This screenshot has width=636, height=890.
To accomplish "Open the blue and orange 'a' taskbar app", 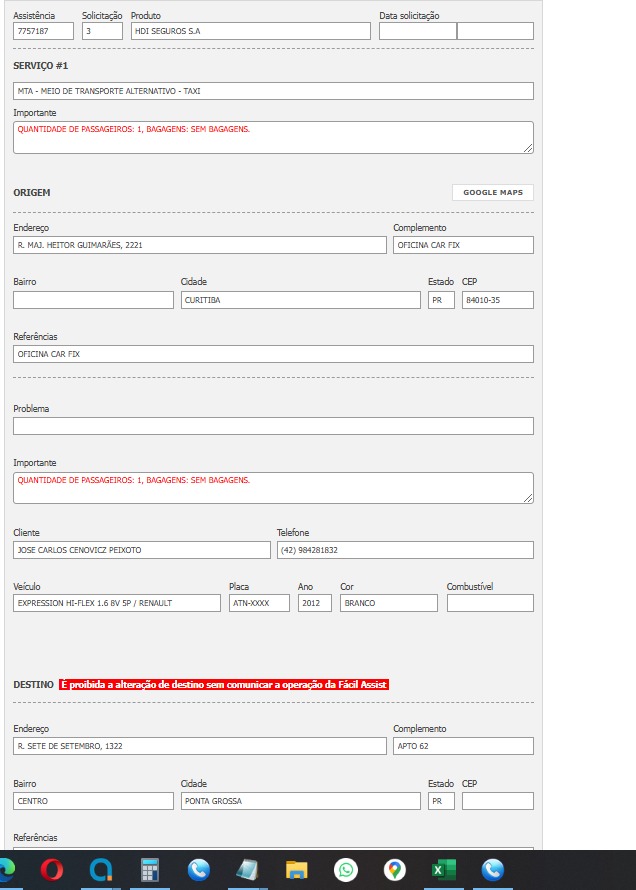I will [x=101, y=870].
